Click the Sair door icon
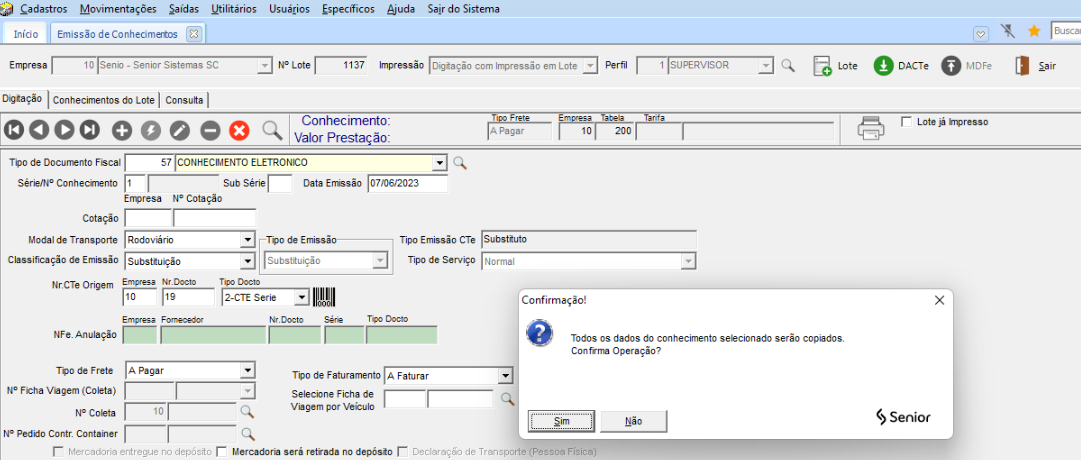Image resolution: width=1081 pixels, height=460 pixels. click(1022, 66)
